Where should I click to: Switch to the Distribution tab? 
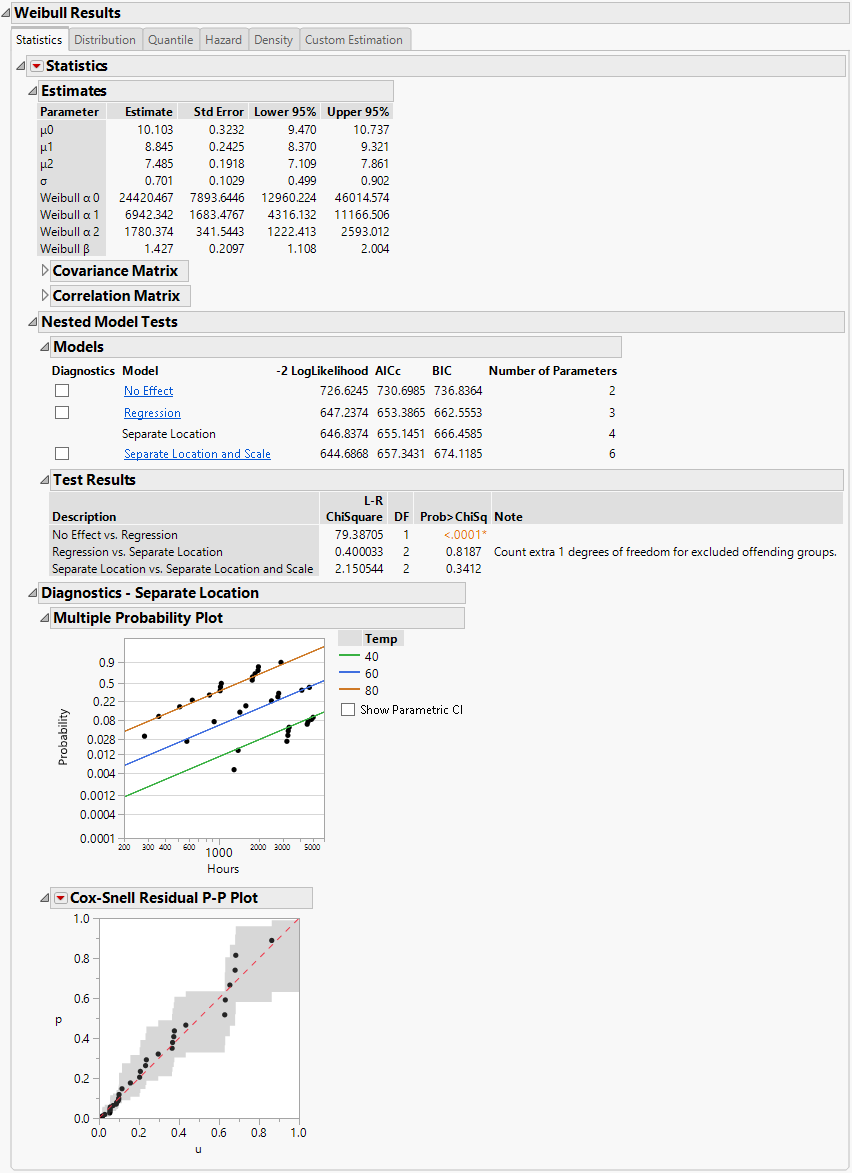point(105,40)
